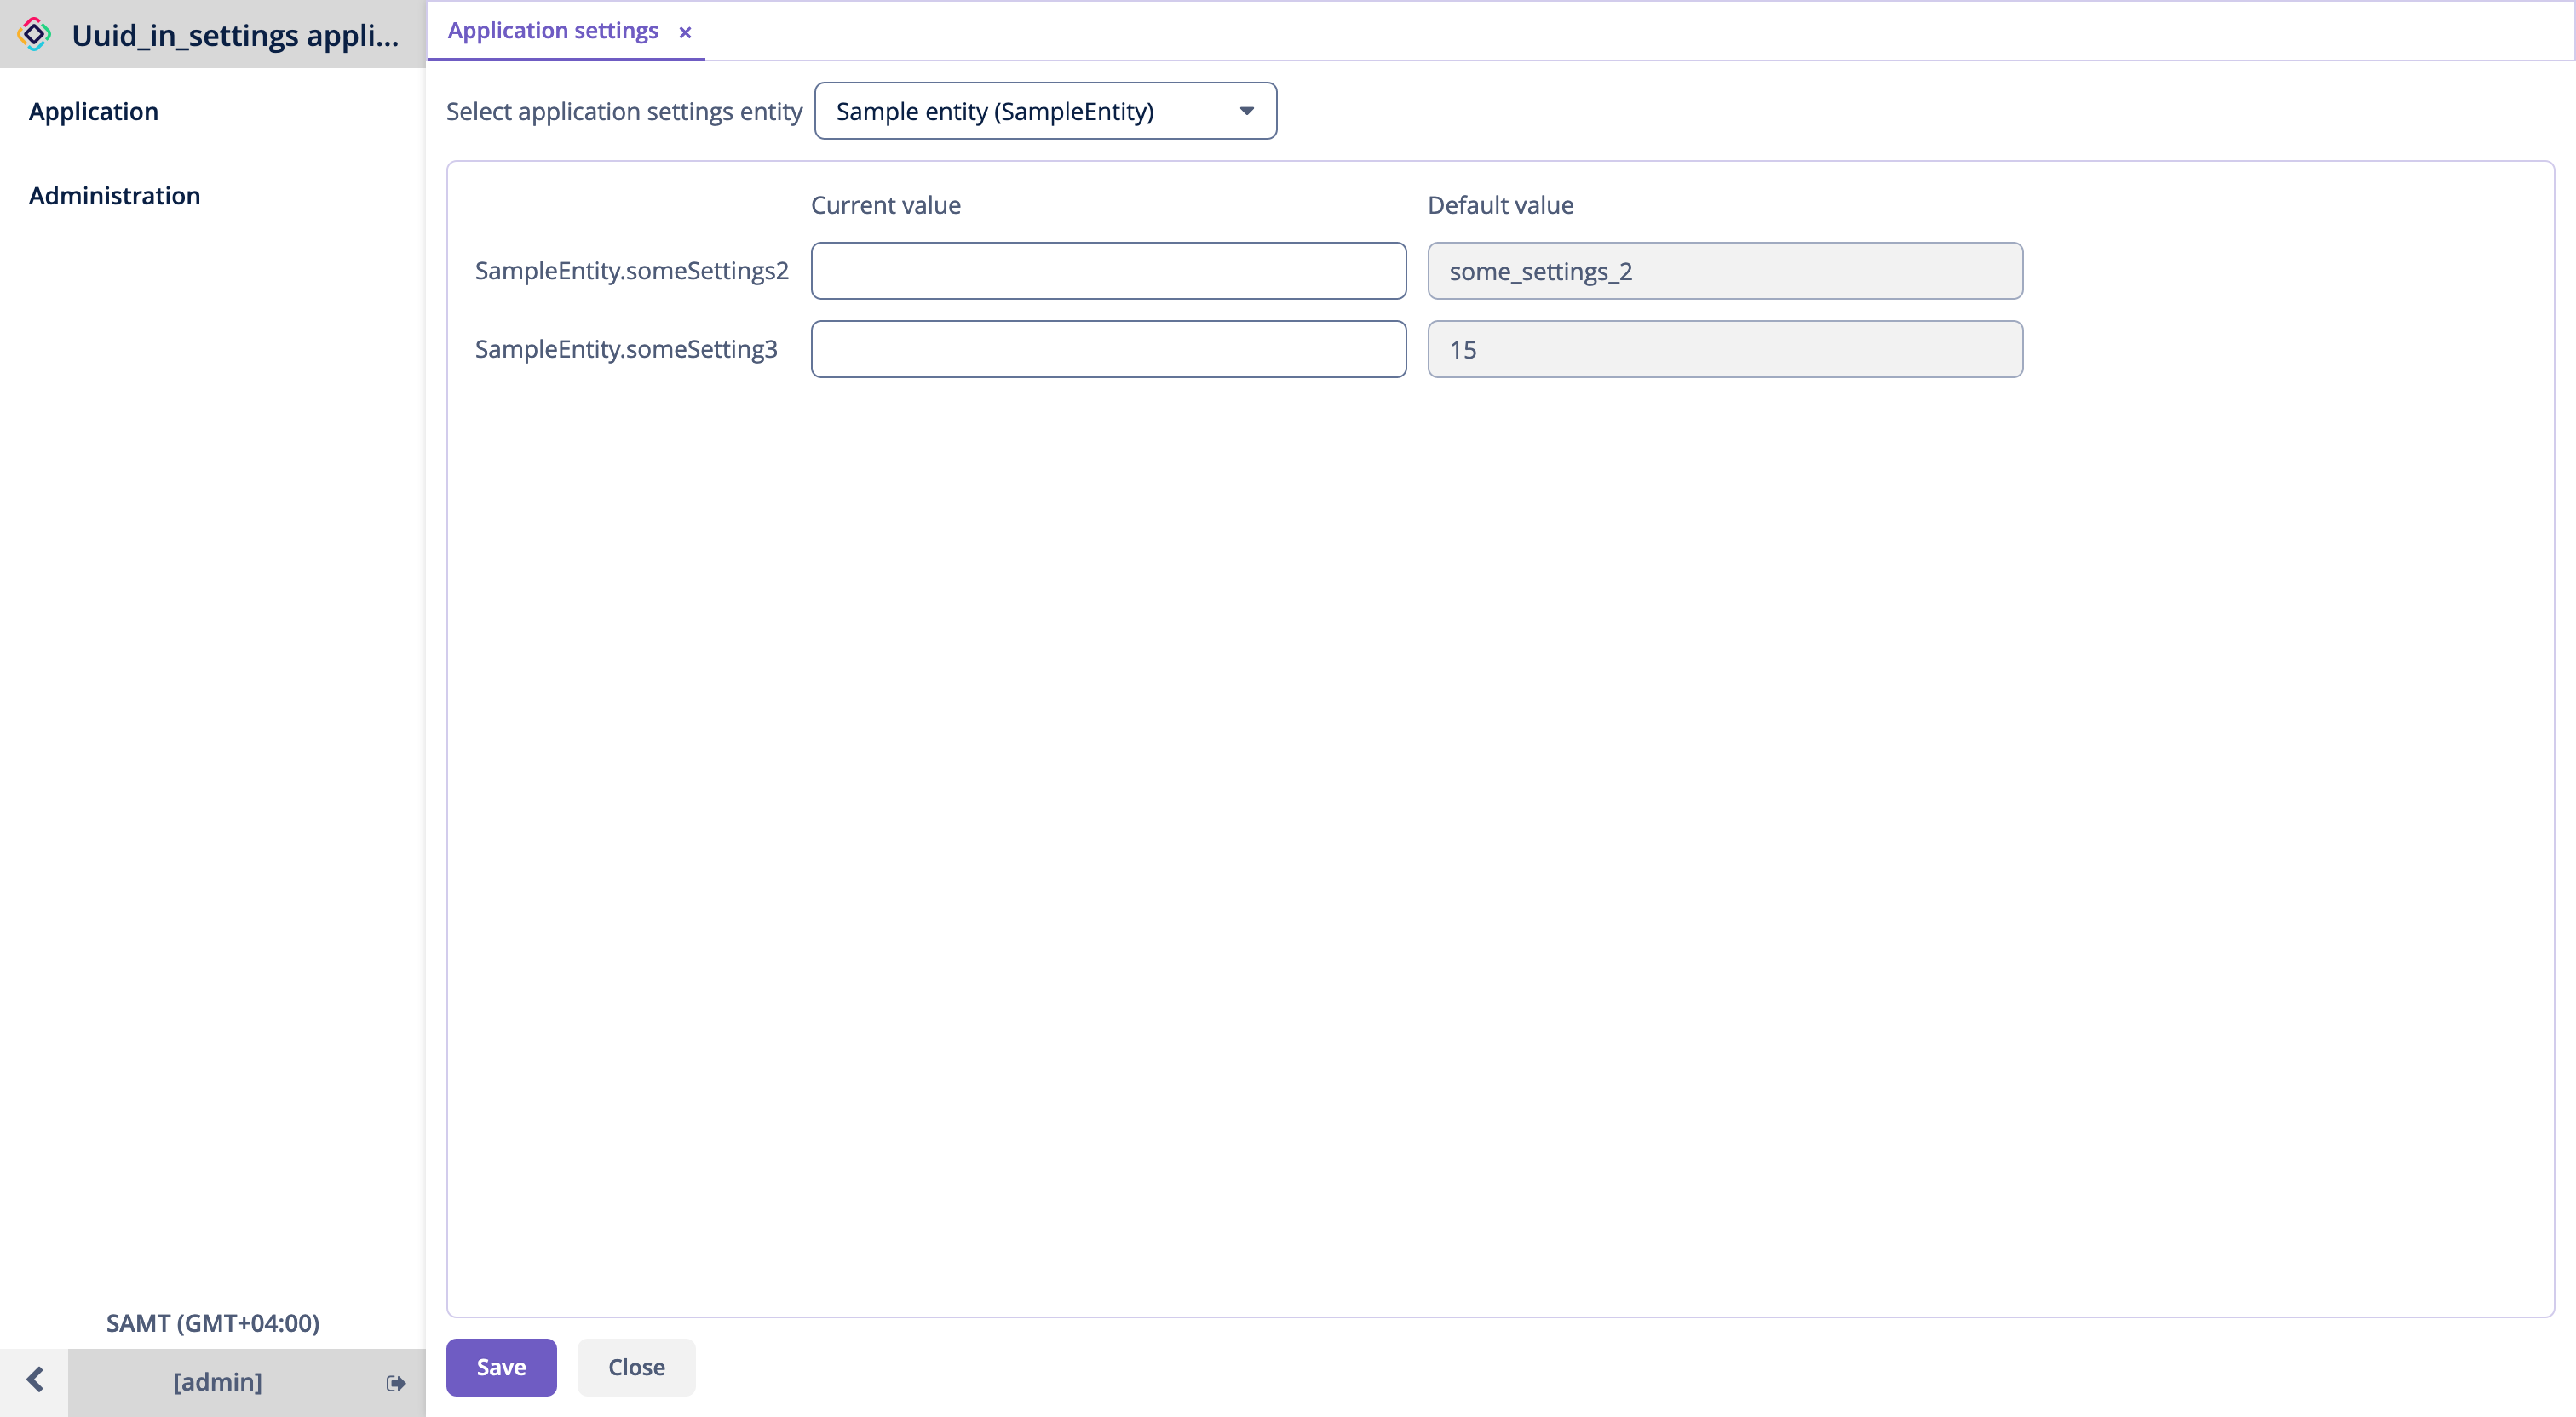The width and height of the screenshot is (2576, 1417).
Task: Click the default value 15 field
Action: click(x=1725, y=349)
